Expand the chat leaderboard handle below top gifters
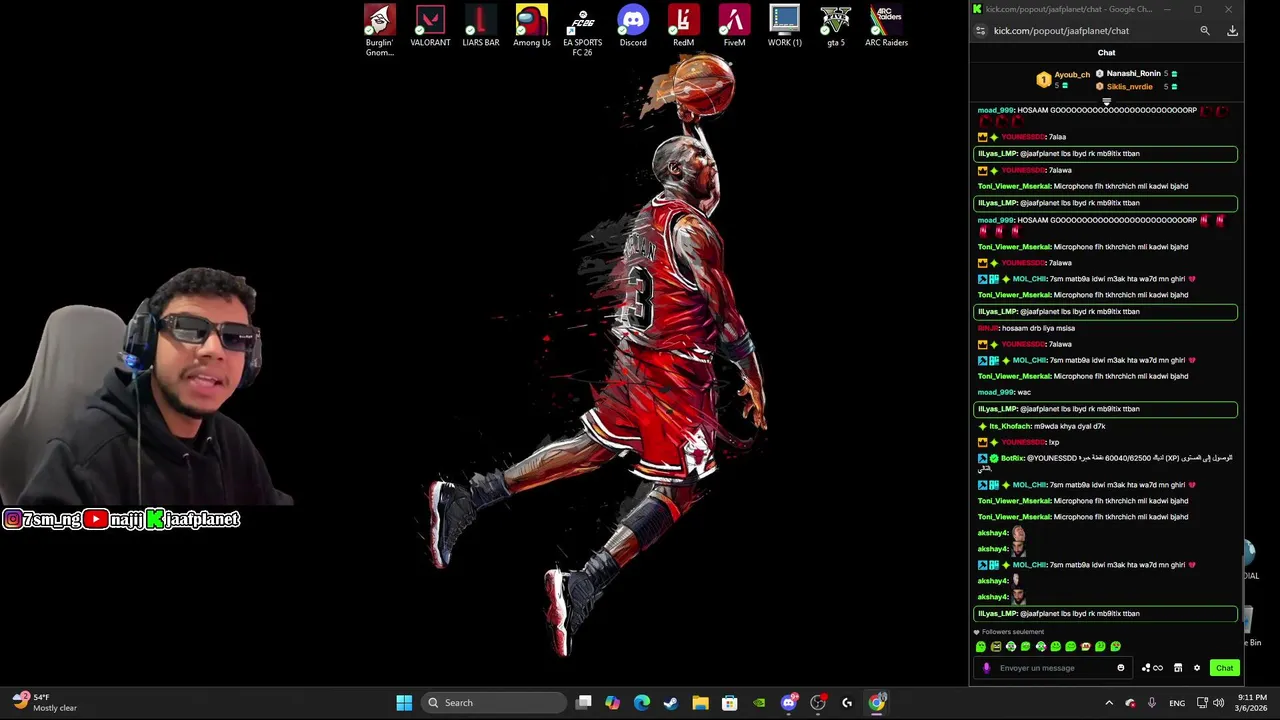 click(1106, 101)
